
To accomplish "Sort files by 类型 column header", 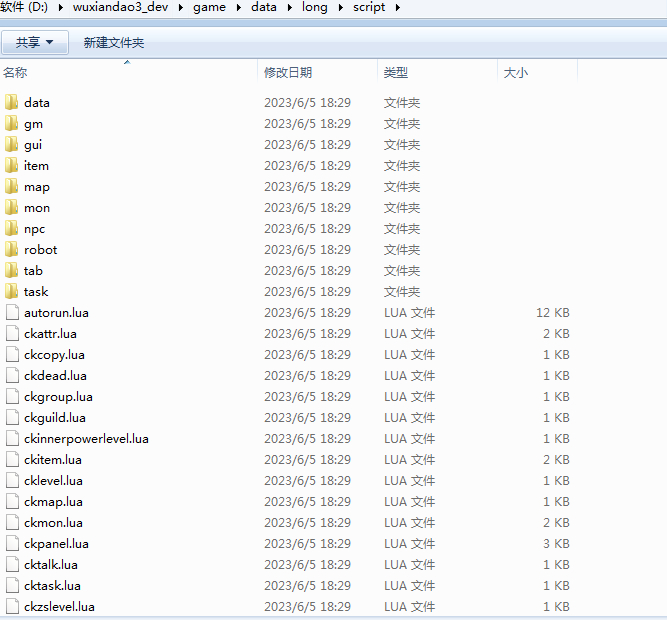I will (396, 73).
